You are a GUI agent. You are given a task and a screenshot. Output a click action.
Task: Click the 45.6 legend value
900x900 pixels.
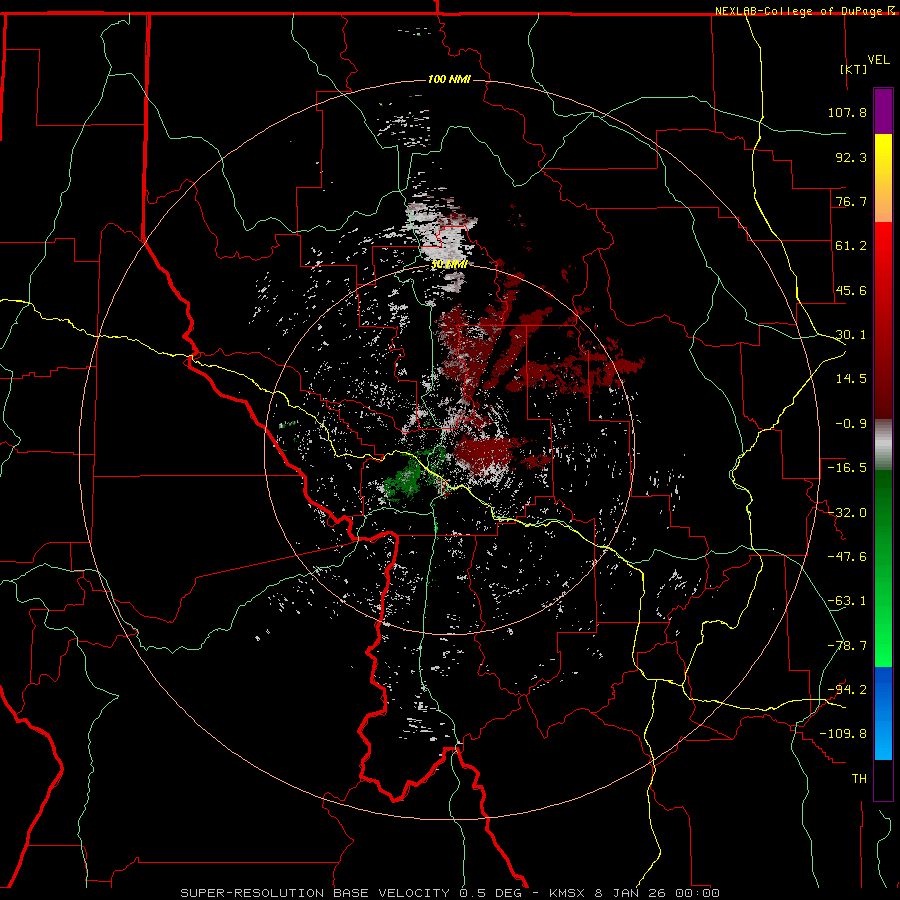pos(851,290)
